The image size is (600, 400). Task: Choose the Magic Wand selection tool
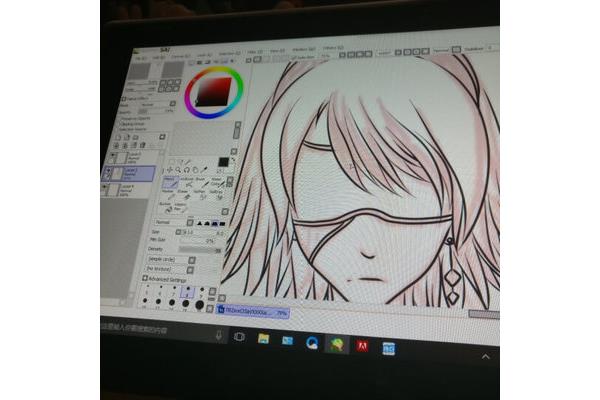coord(188,163)
